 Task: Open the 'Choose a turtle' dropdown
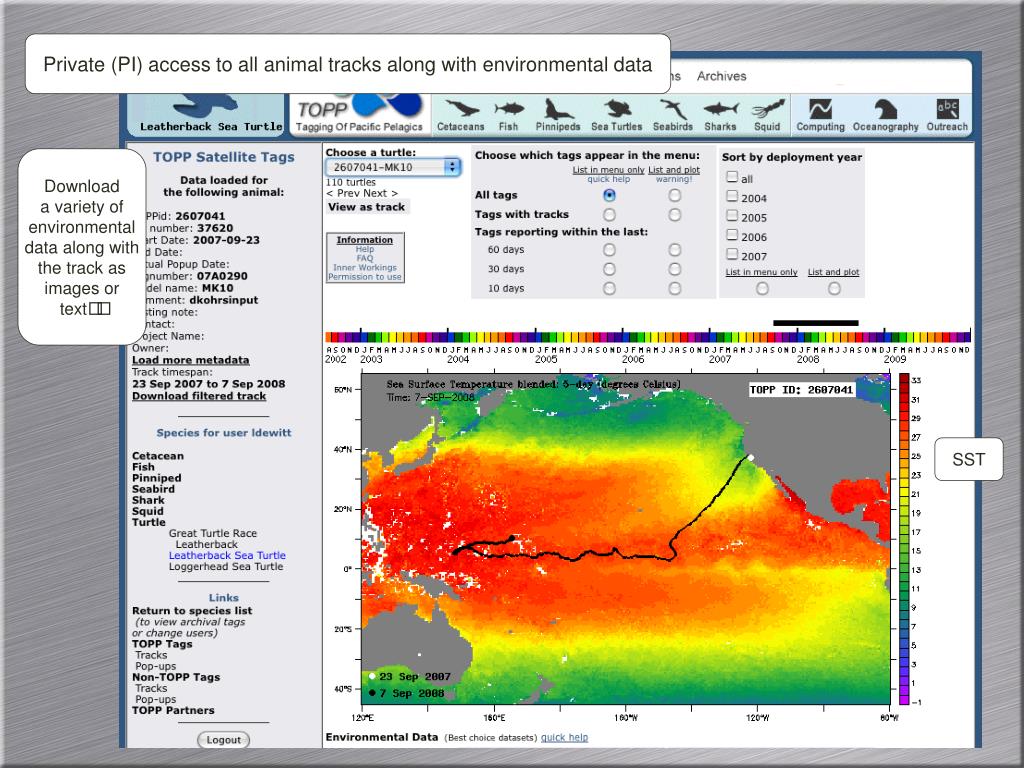(x=393, y=167)
